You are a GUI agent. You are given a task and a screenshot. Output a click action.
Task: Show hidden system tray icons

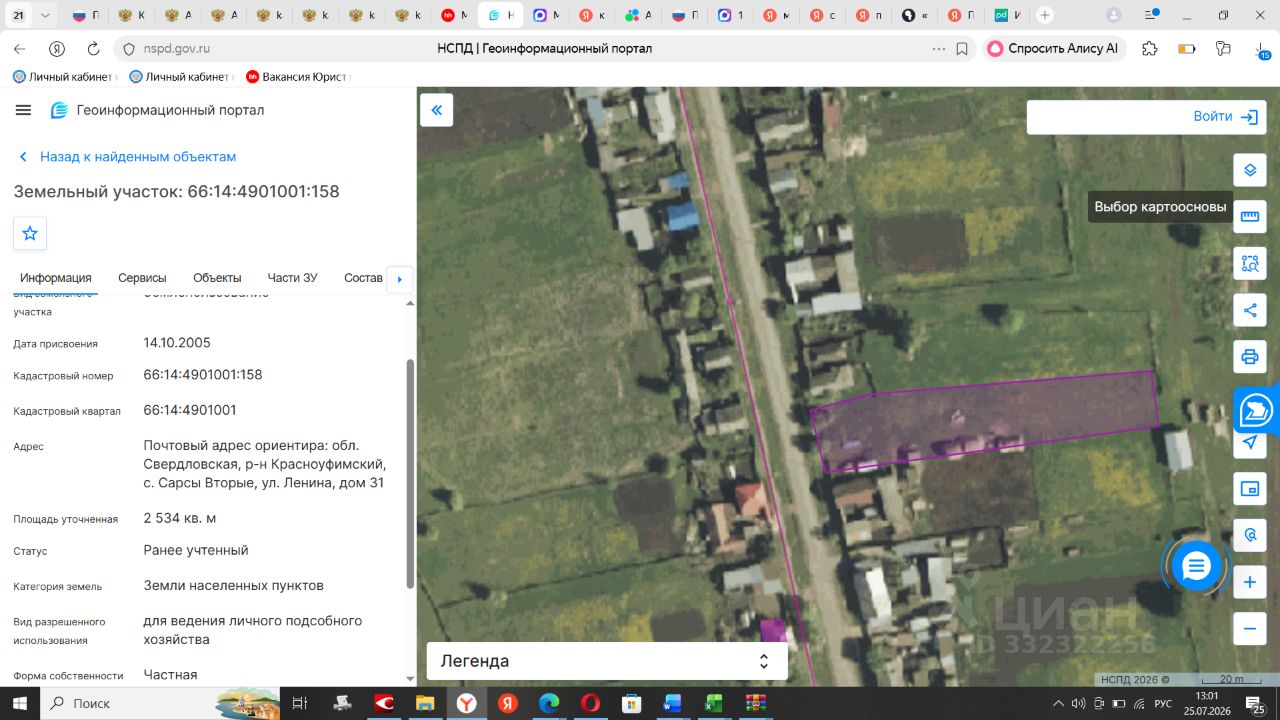1059,703
